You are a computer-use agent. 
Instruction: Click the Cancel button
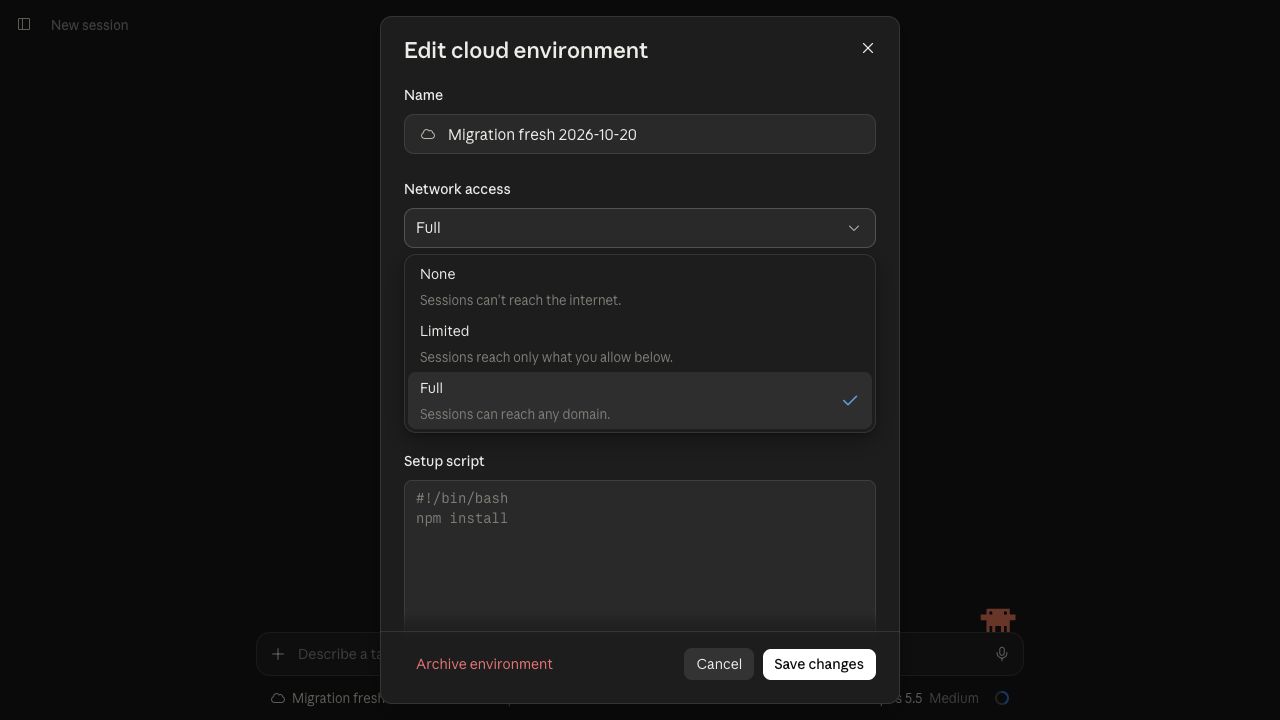pos(719,664)
